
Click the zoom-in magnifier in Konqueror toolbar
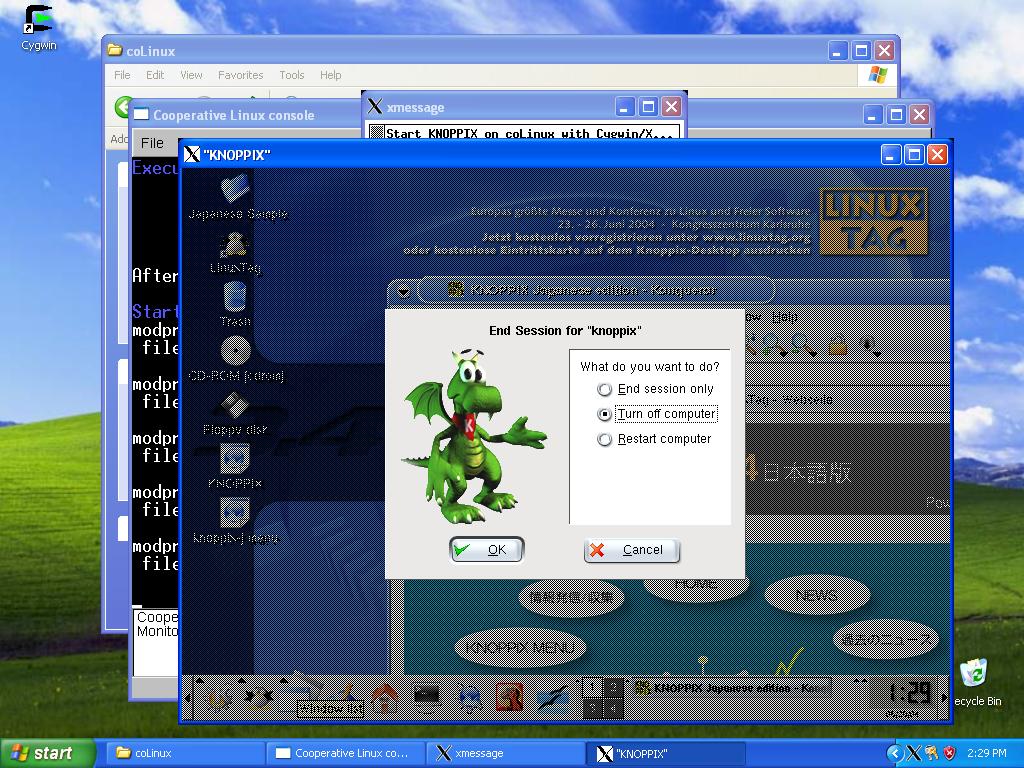click(x=774, y=344)
